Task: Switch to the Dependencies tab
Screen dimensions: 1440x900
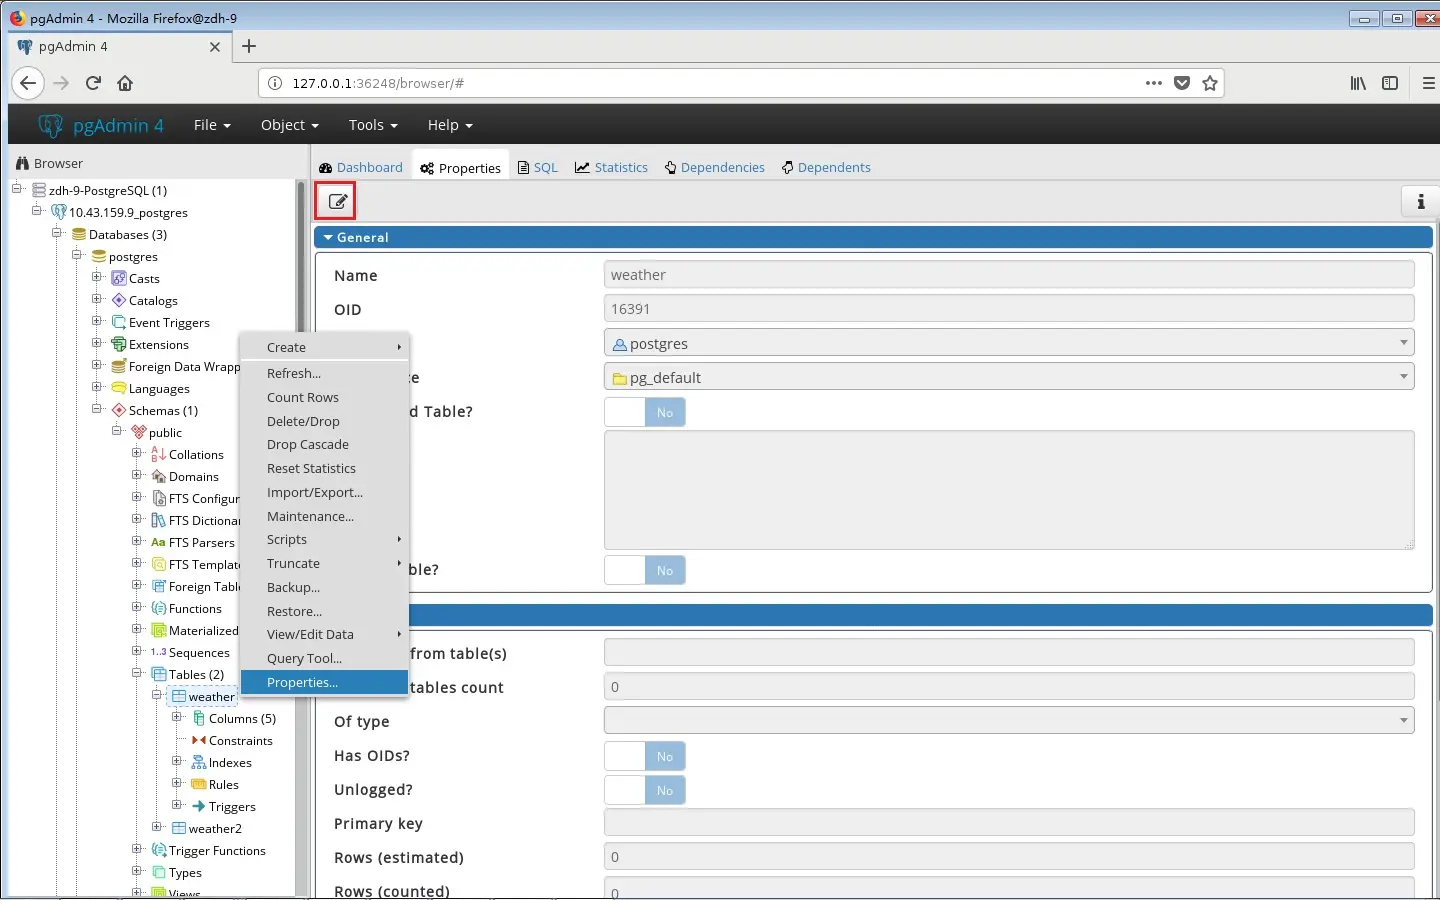Action: (714, 167)
